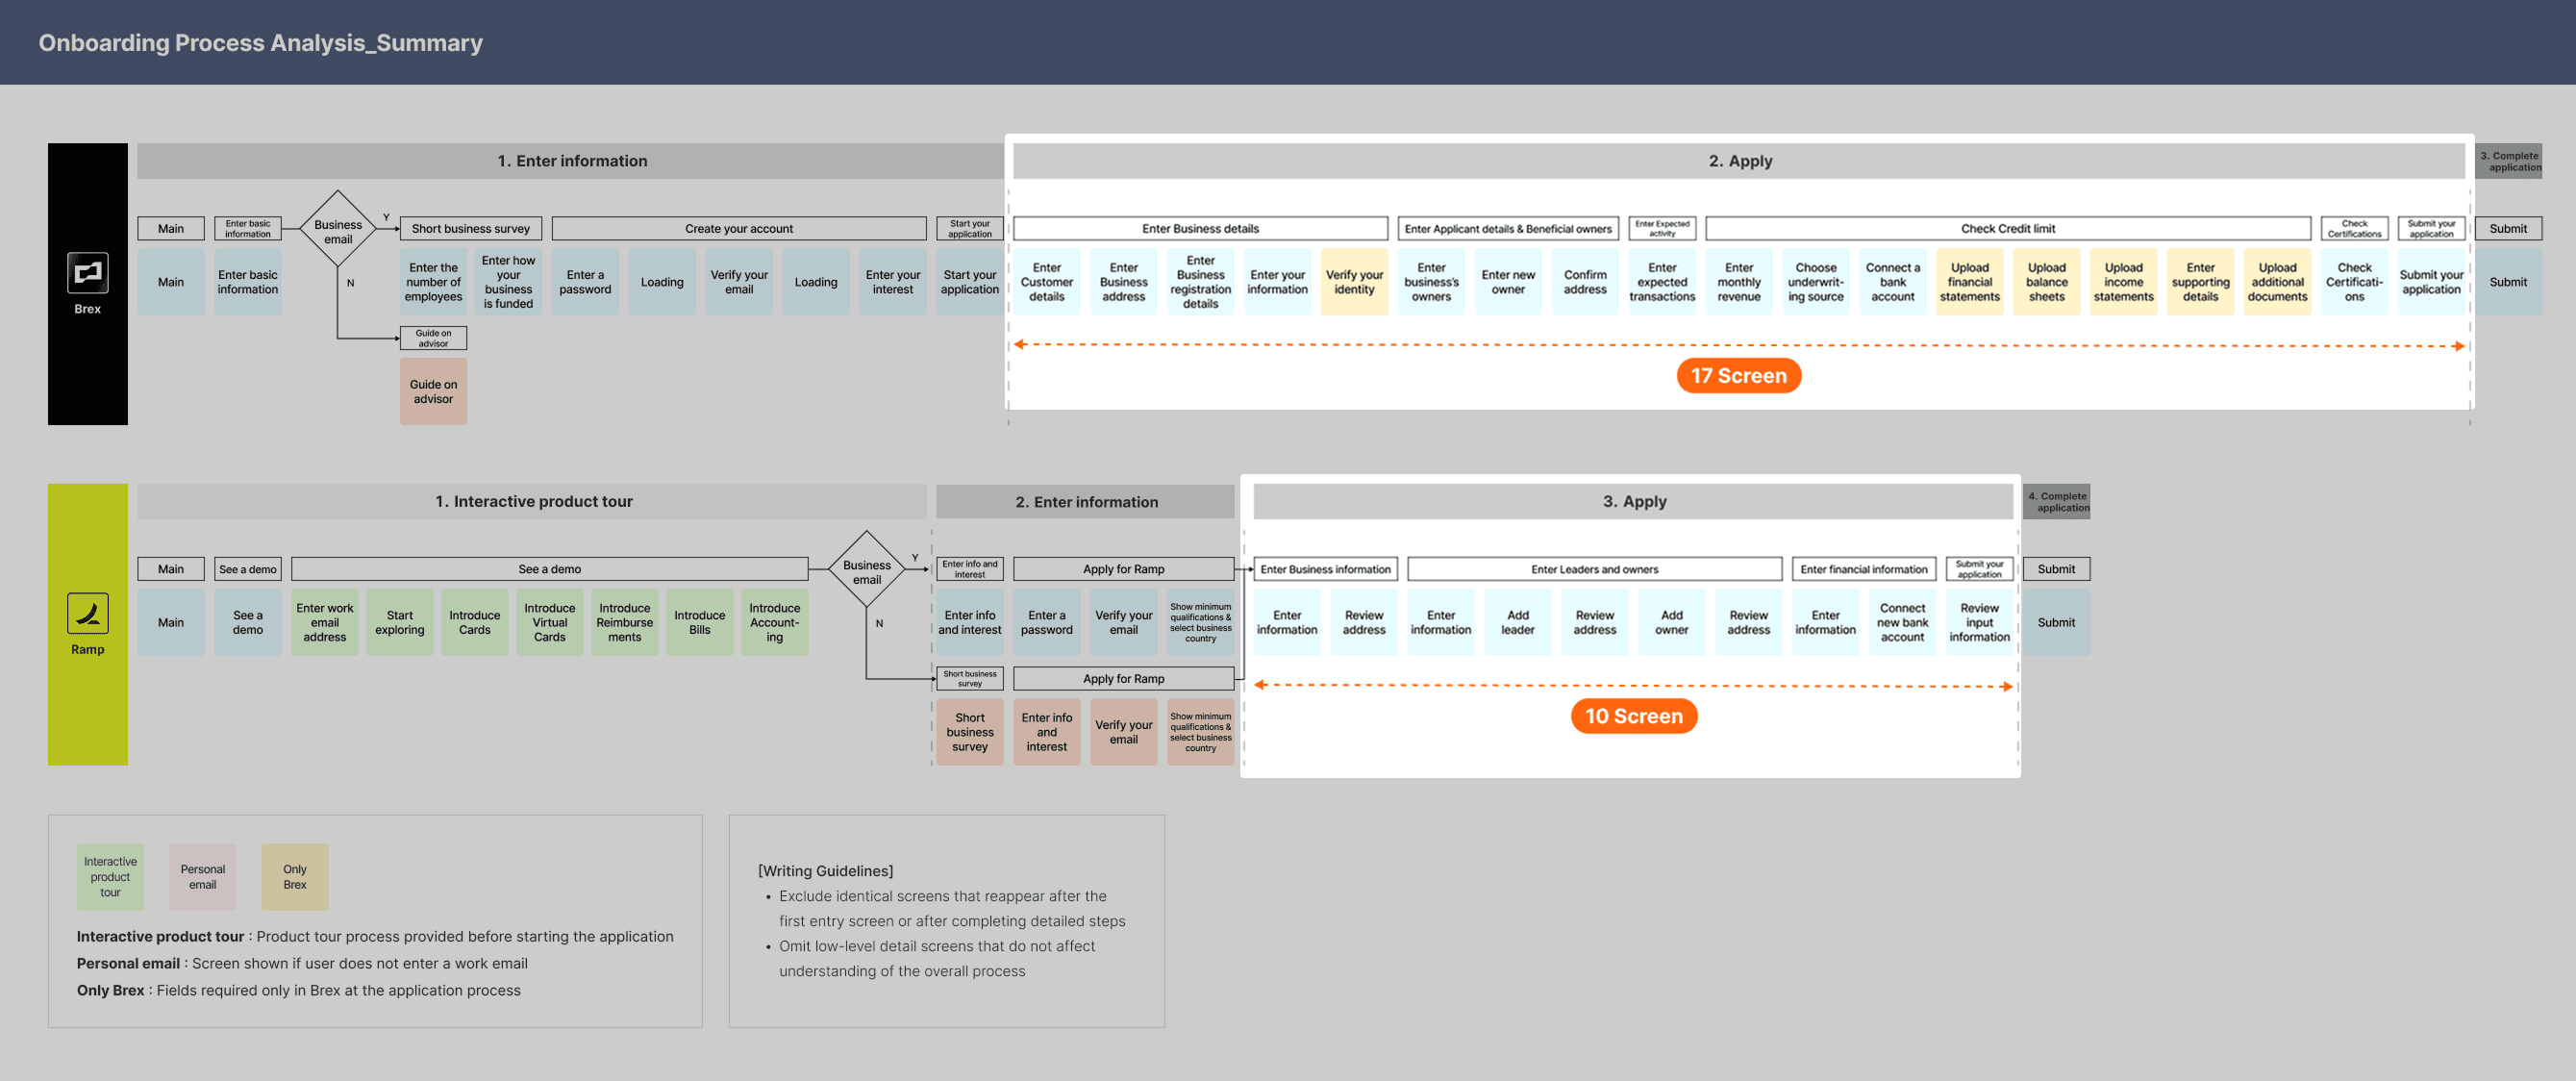
Task: Click the Writing Guidelines text box
Action: point(946,921)
